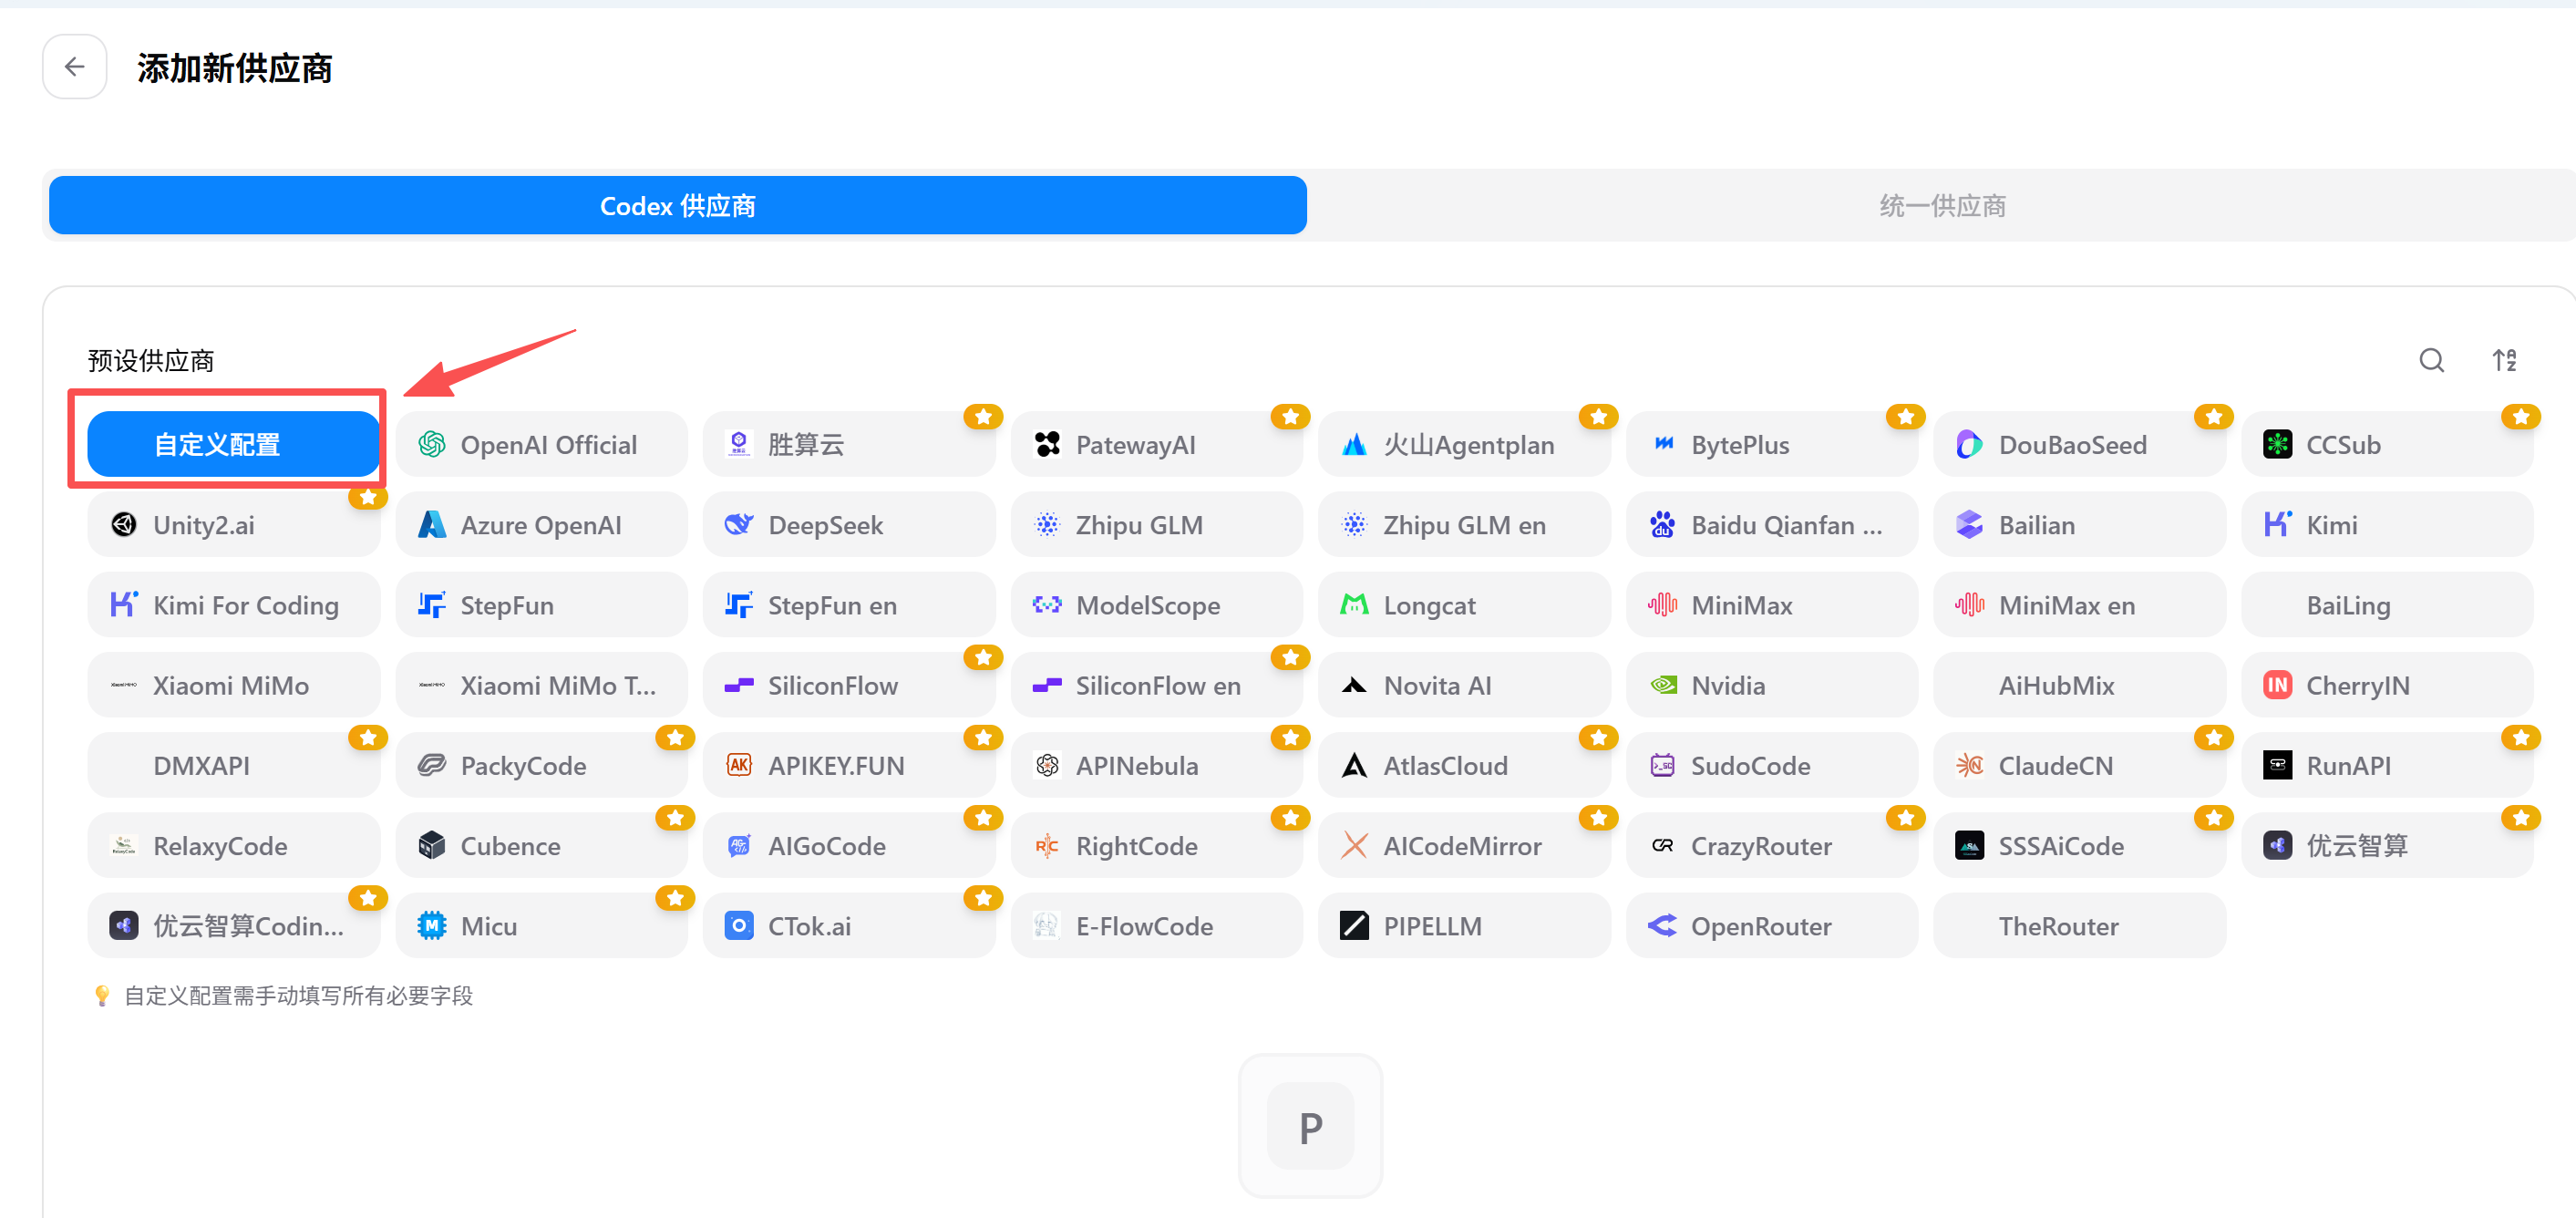Choose the CTok.ai provider preset

click(x=849, y=925)
